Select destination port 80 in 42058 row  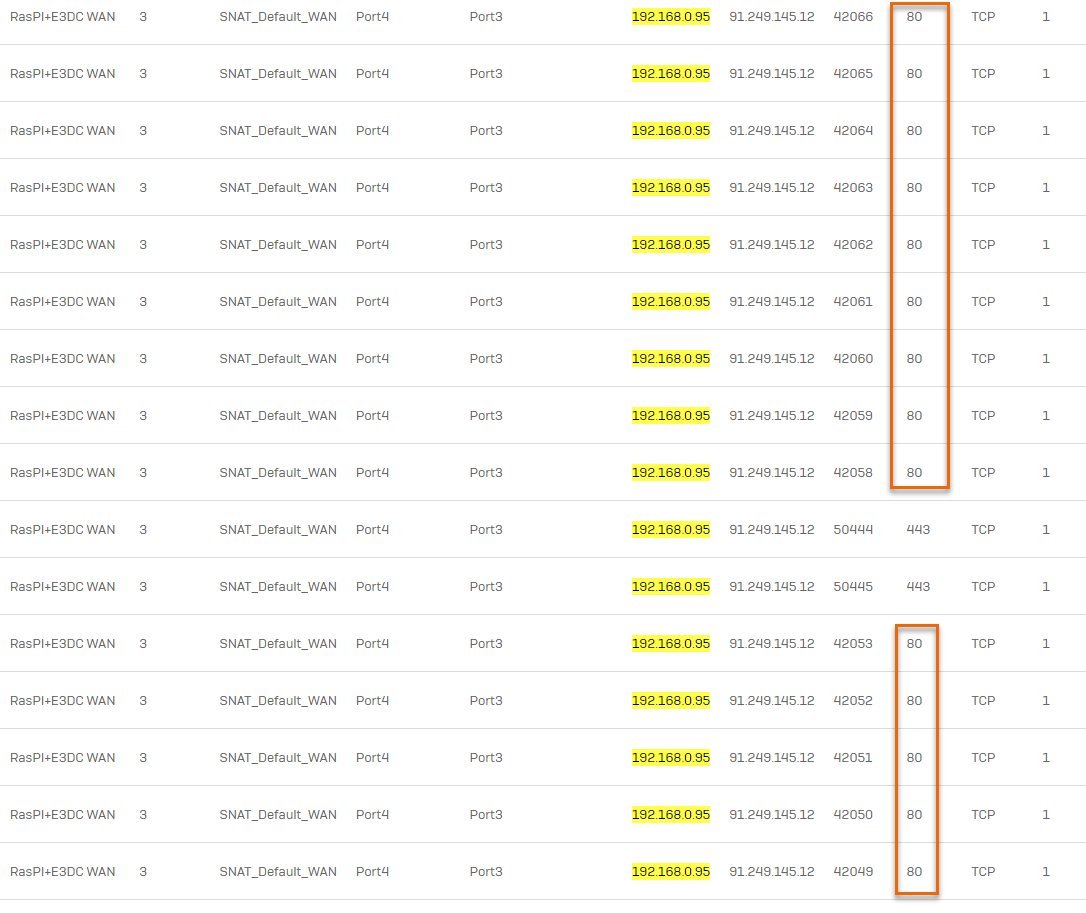pyautogui.click(x=914, y=472)
